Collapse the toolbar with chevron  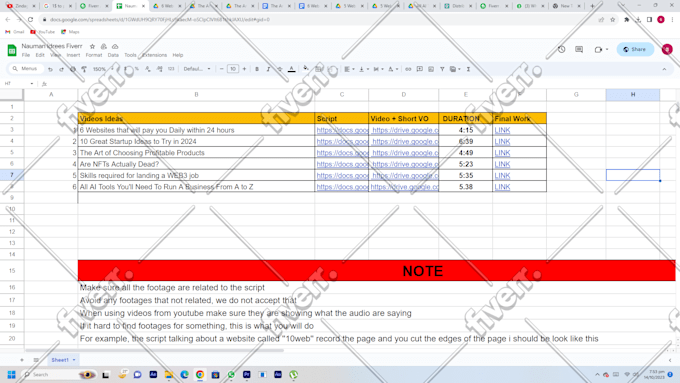664,69
